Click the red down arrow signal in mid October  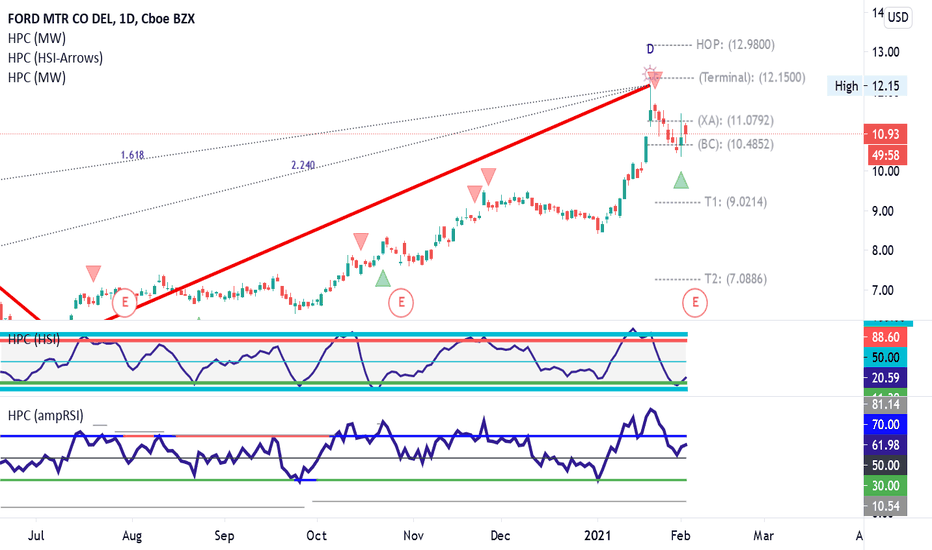click(x=361, y=241)
